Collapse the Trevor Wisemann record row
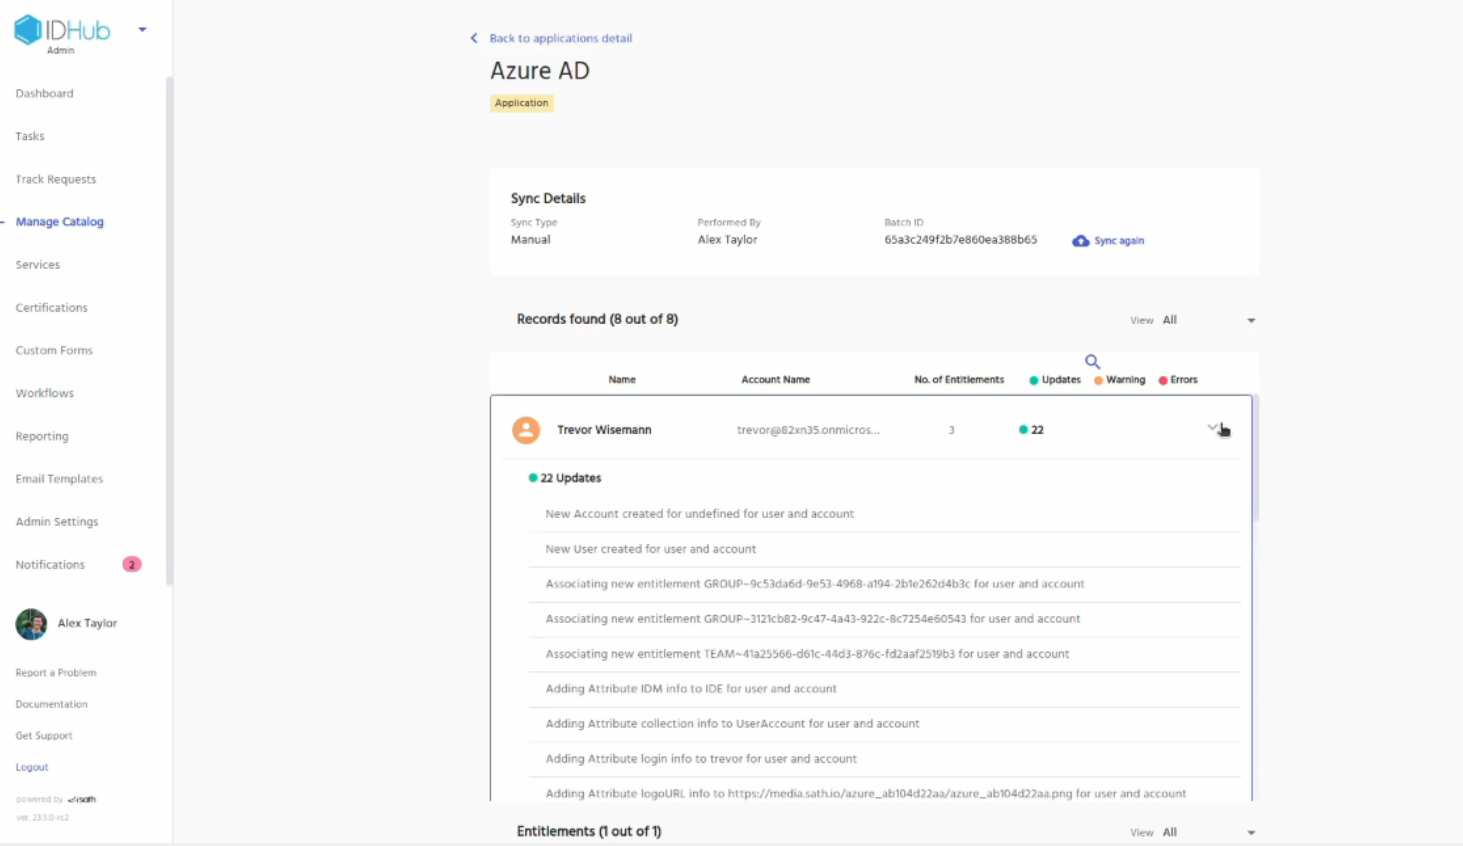Viewport: 1463px width, 846px height. click(1213, 428)
